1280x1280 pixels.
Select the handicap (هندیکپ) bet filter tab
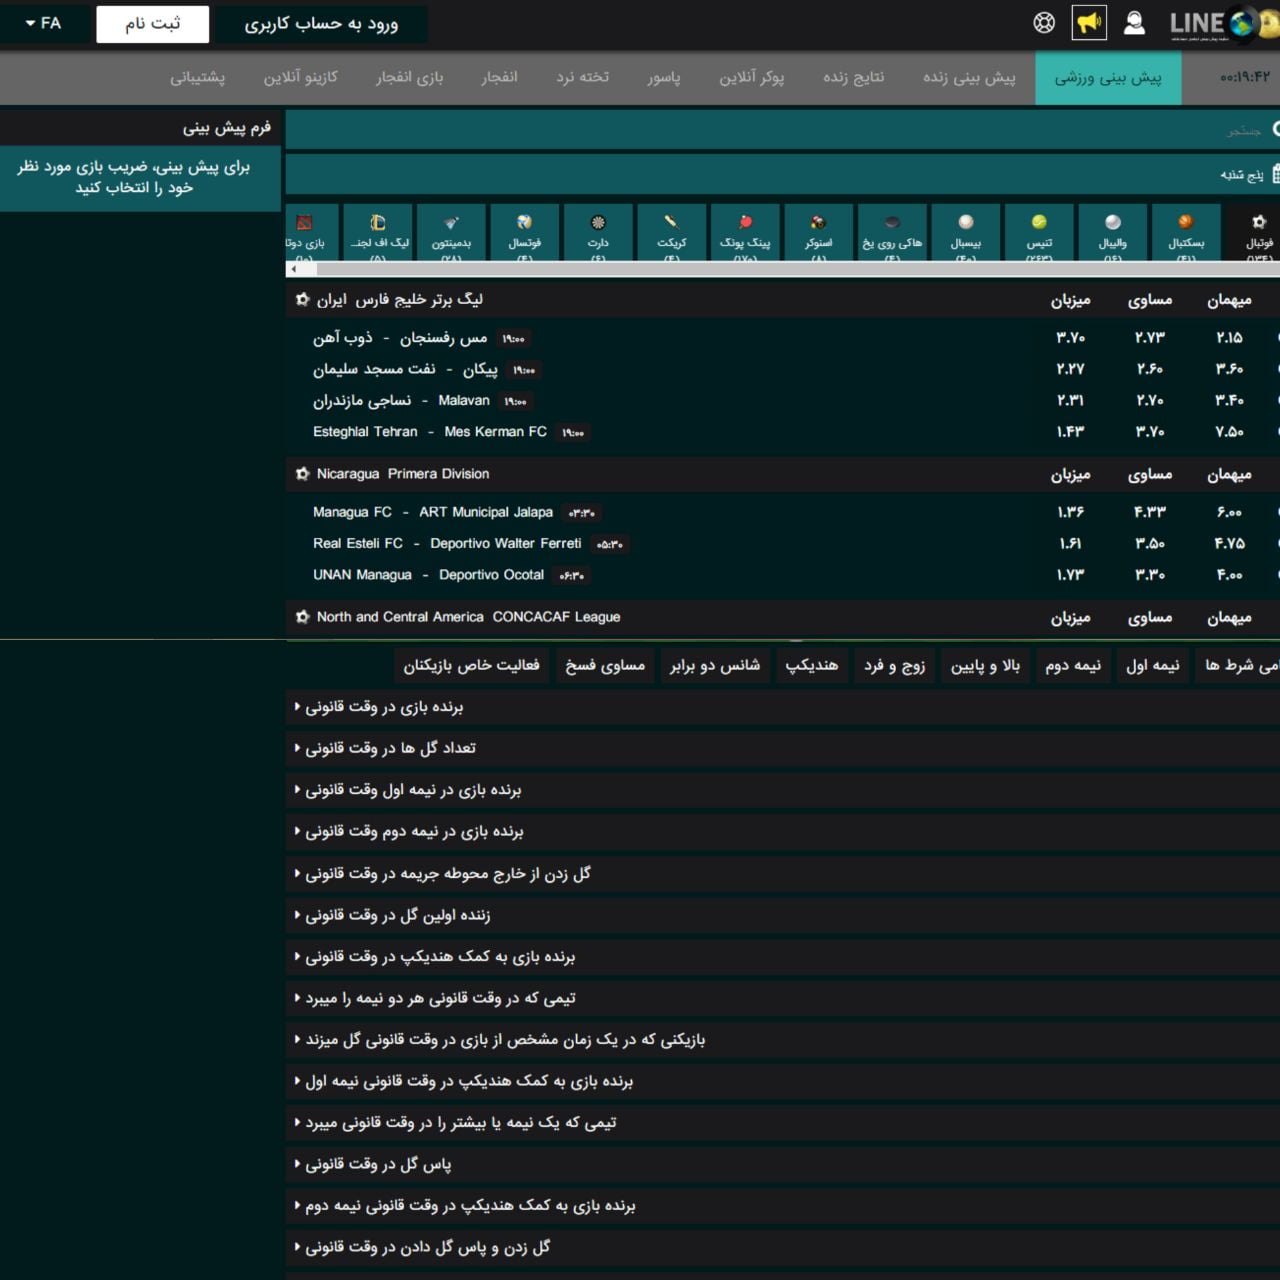click(811, 665)
